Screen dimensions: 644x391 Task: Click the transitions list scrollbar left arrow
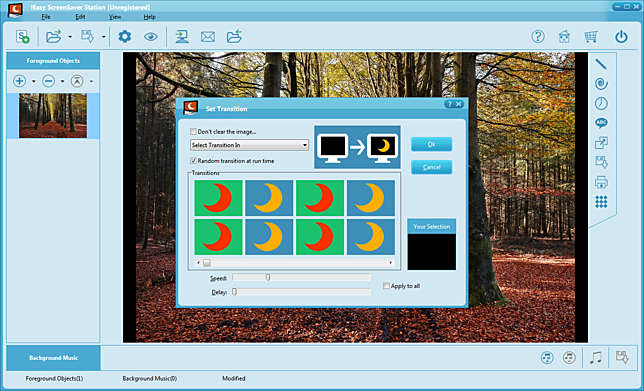click(198, 262)
